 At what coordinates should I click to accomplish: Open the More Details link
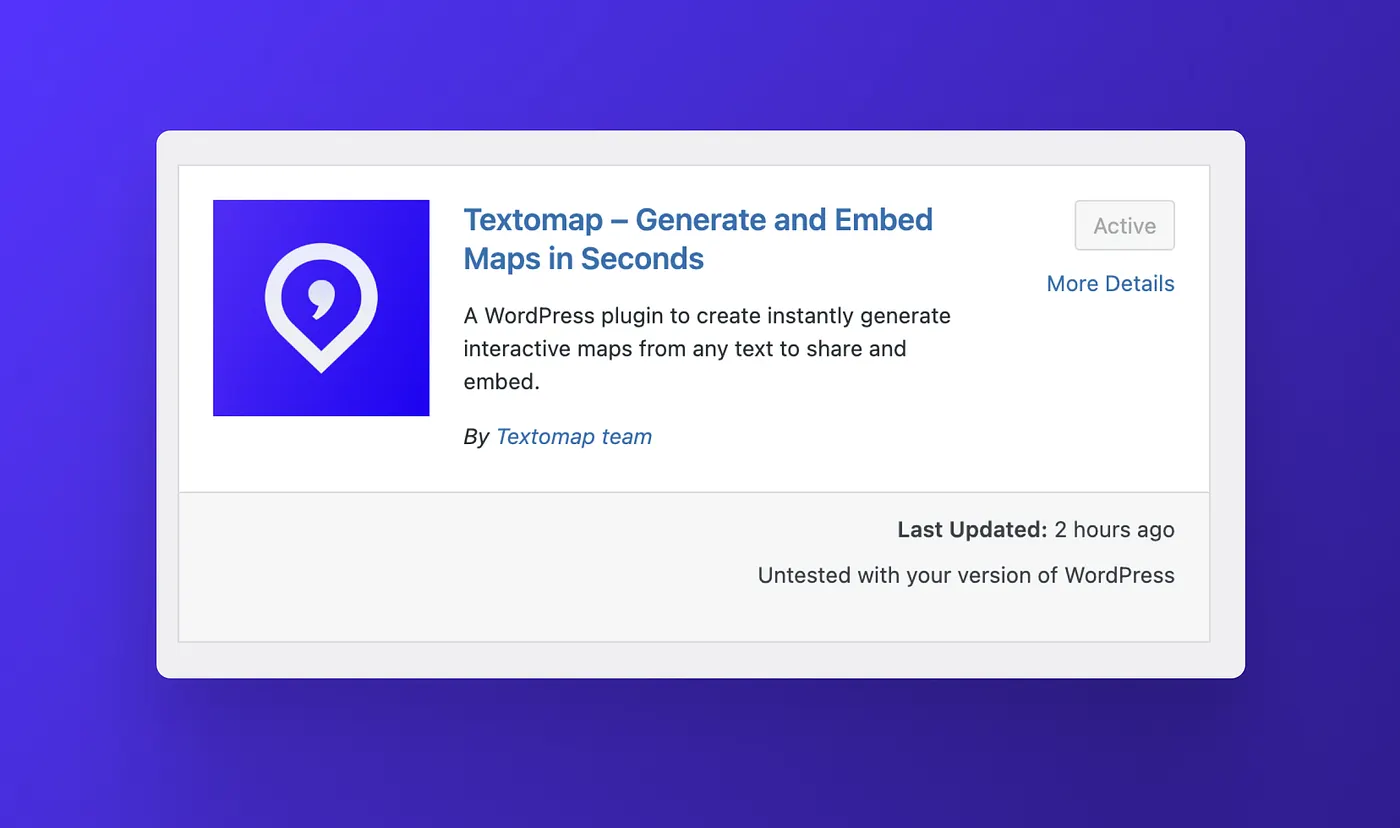(x=1110, y=284)
